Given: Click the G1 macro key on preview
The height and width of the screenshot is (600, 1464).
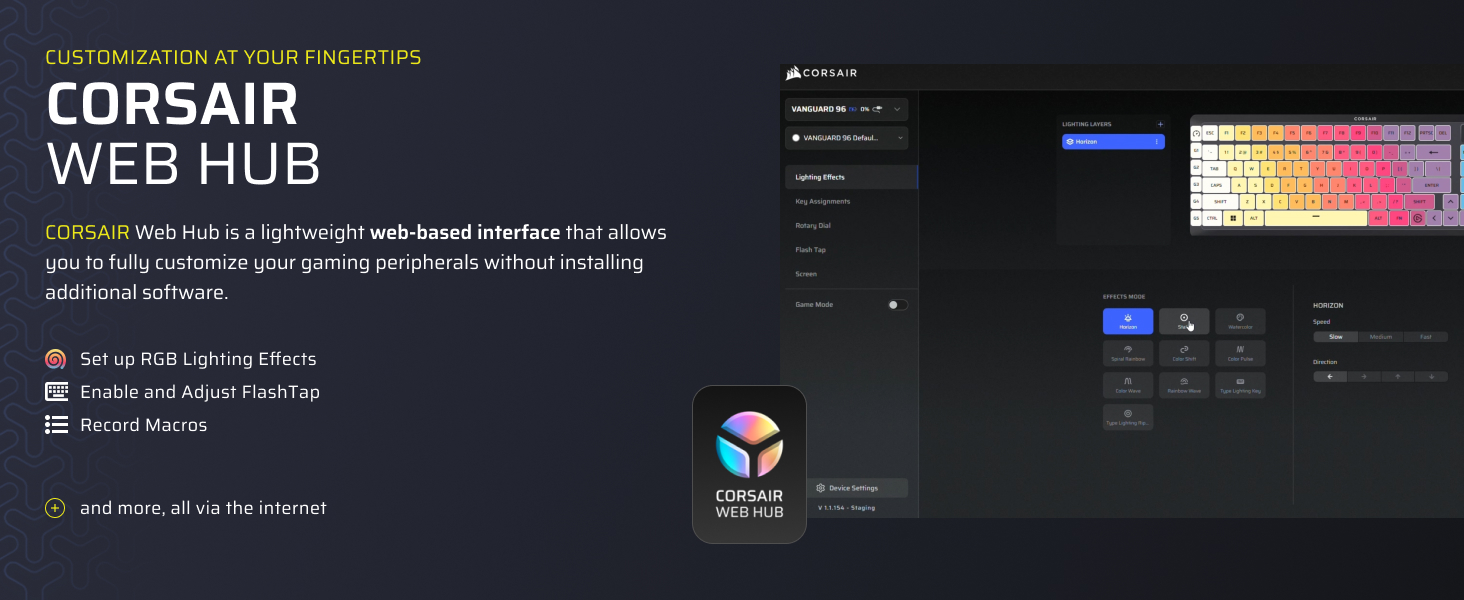Looking at the screenshot, I should coord(1196,150).
